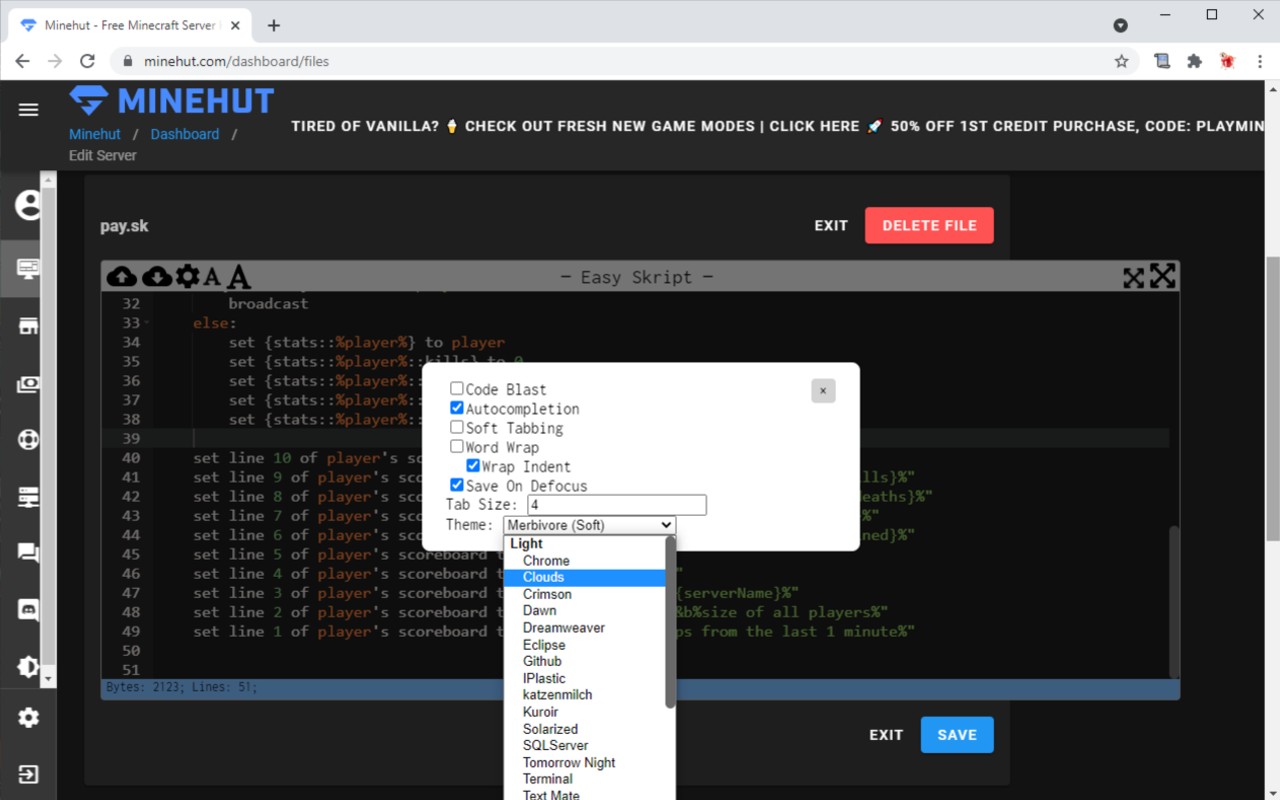This screenshot has height=800, width=1280.
Task: Open the Chrome extensions puzzle icon
Action: tap(1194, 61)
